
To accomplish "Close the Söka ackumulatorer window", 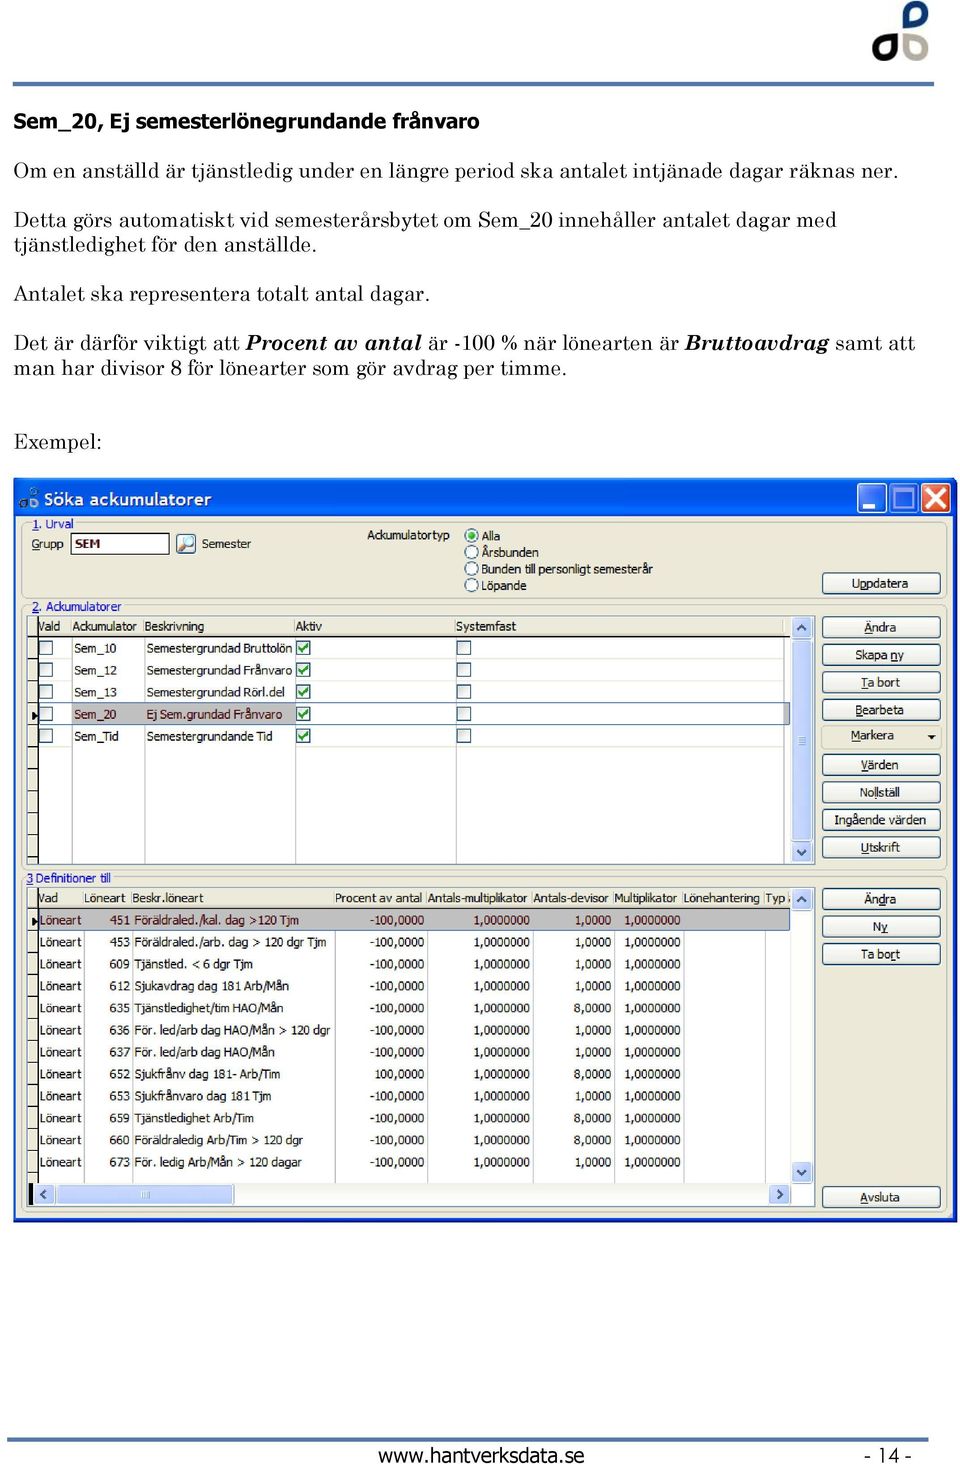I will (936, 498).
